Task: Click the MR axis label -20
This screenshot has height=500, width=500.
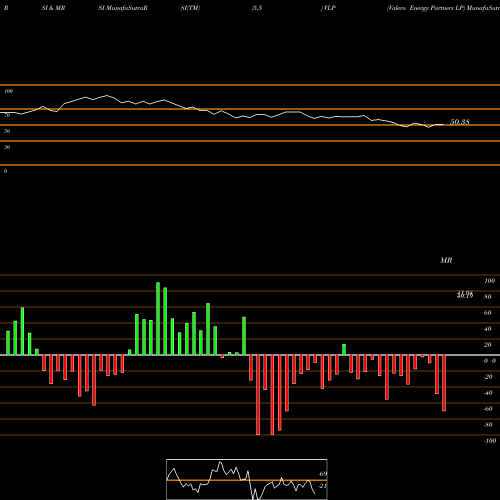Action: tap(488, 377)
